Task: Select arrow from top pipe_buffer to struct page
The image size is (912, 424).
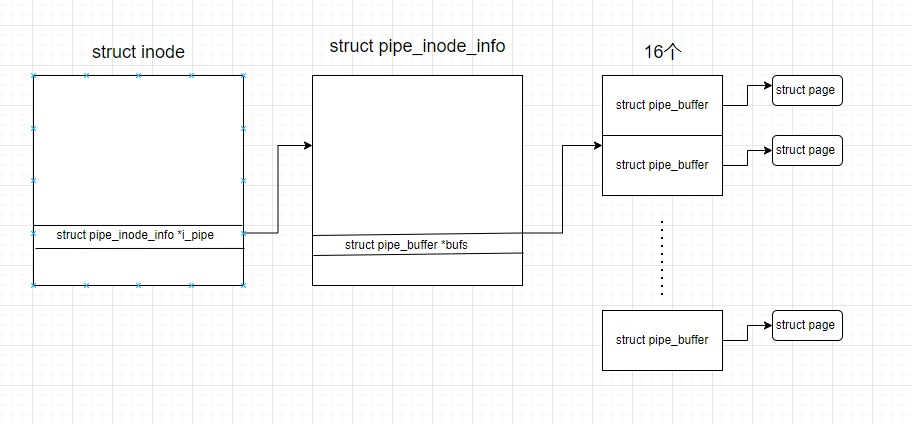Action: [747, 96]
